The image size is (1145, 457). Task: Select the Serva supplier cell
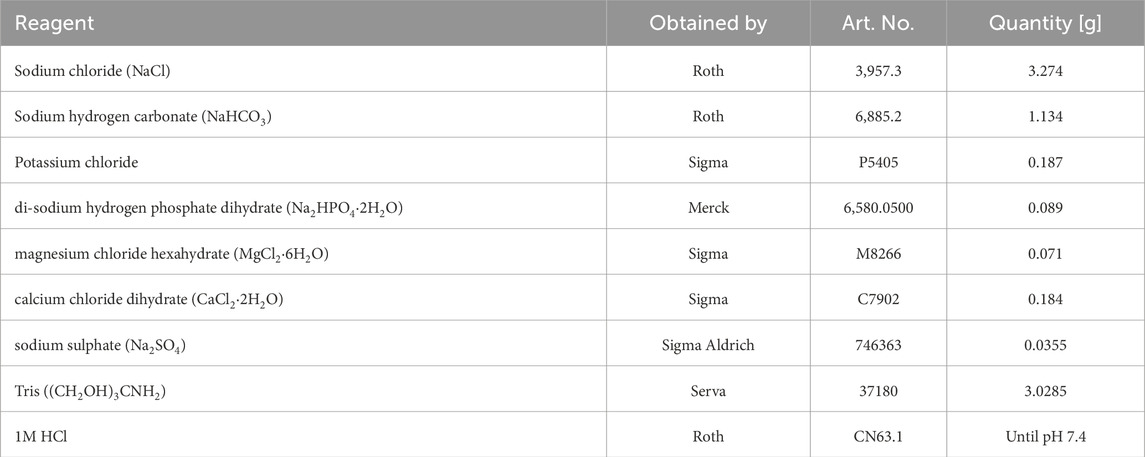point(708,391)
